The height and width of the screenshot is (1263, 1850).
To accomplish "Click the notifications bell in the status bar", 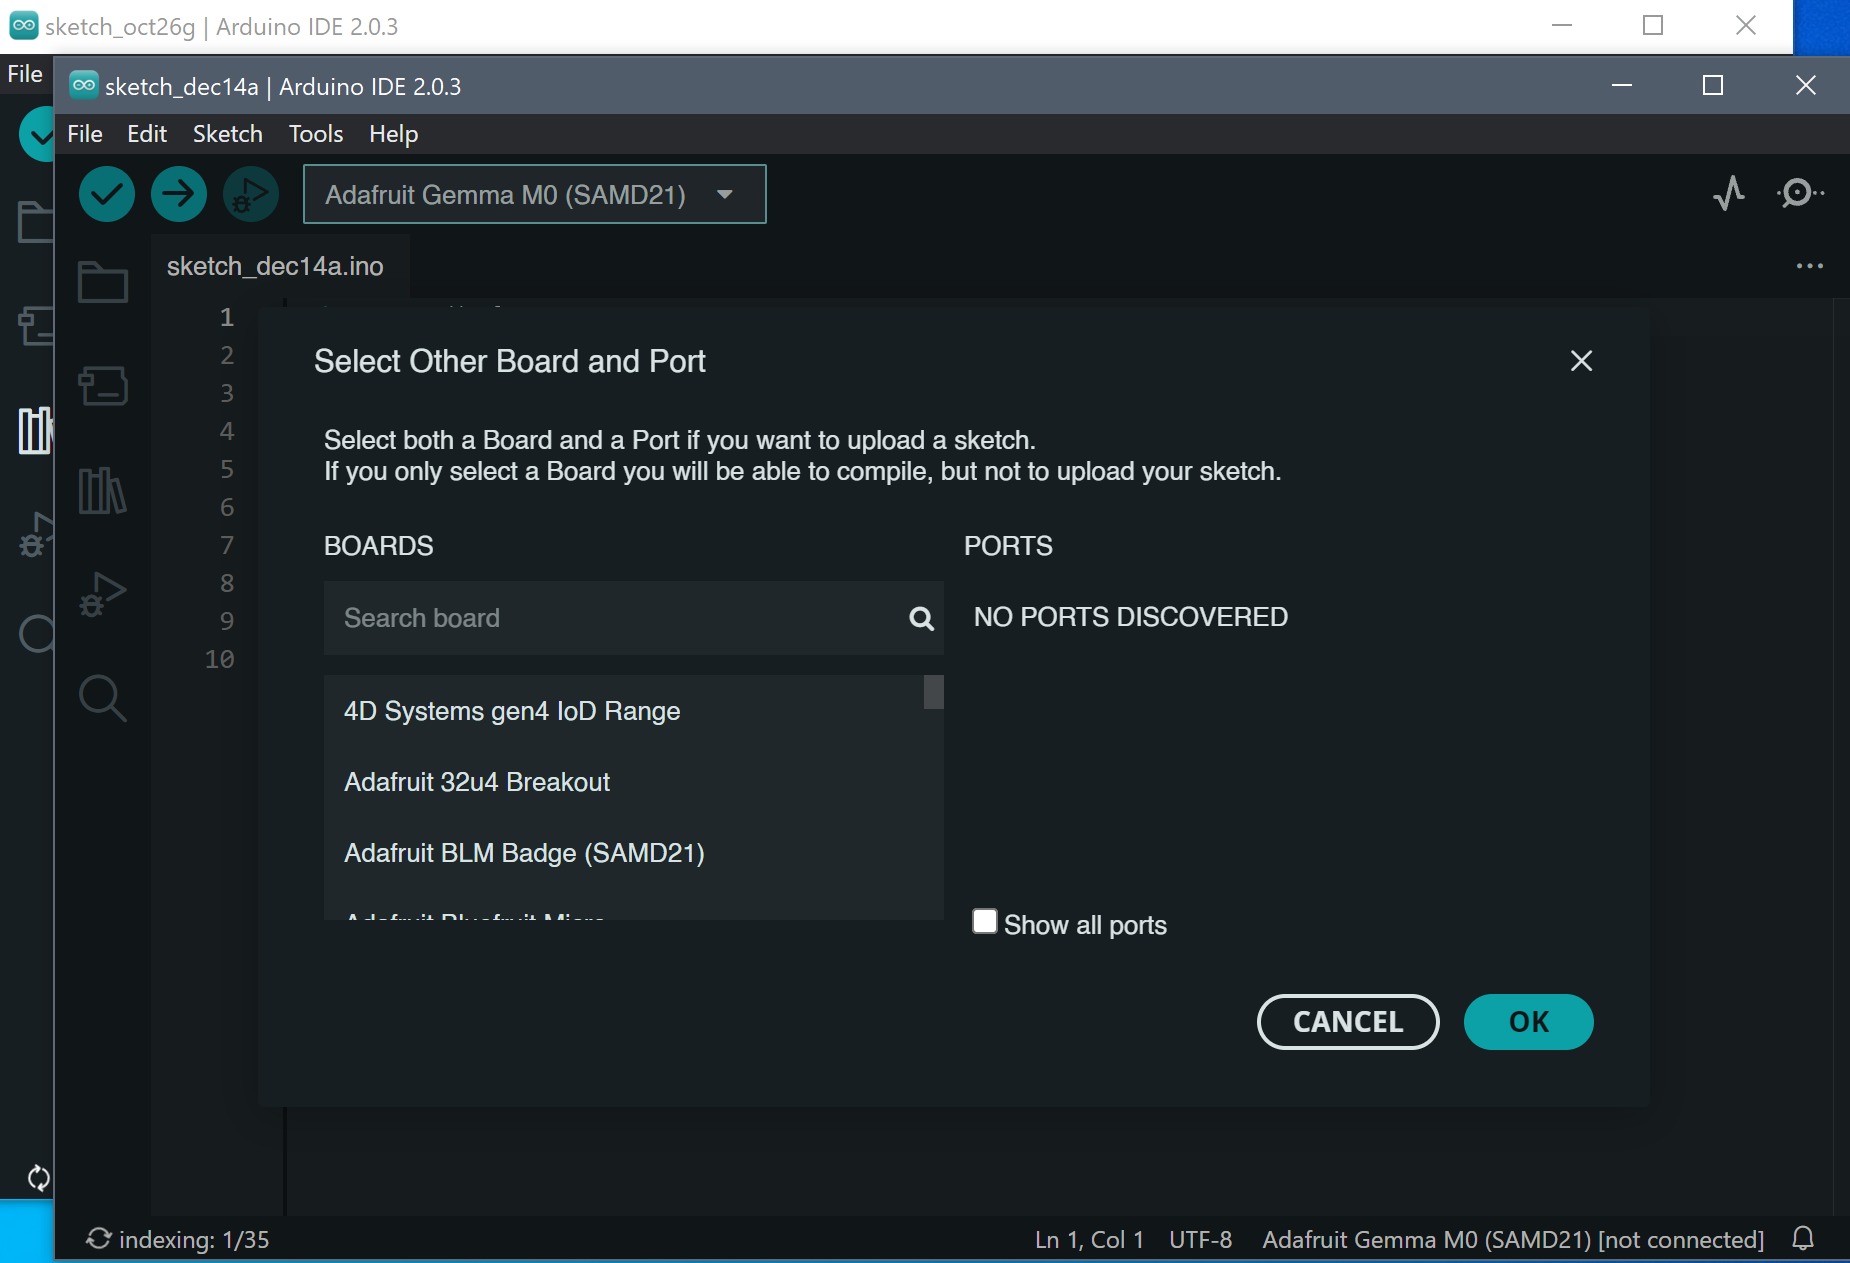I will coord(1803,1239).
